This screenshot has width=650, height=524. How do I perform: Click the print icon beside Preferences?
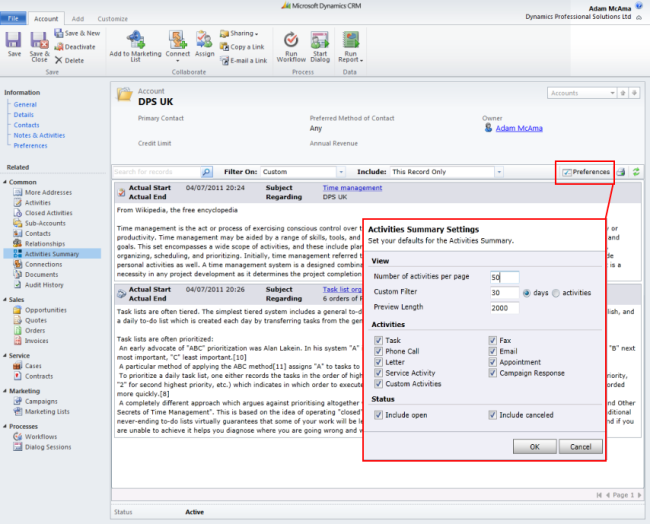point(621,172)
